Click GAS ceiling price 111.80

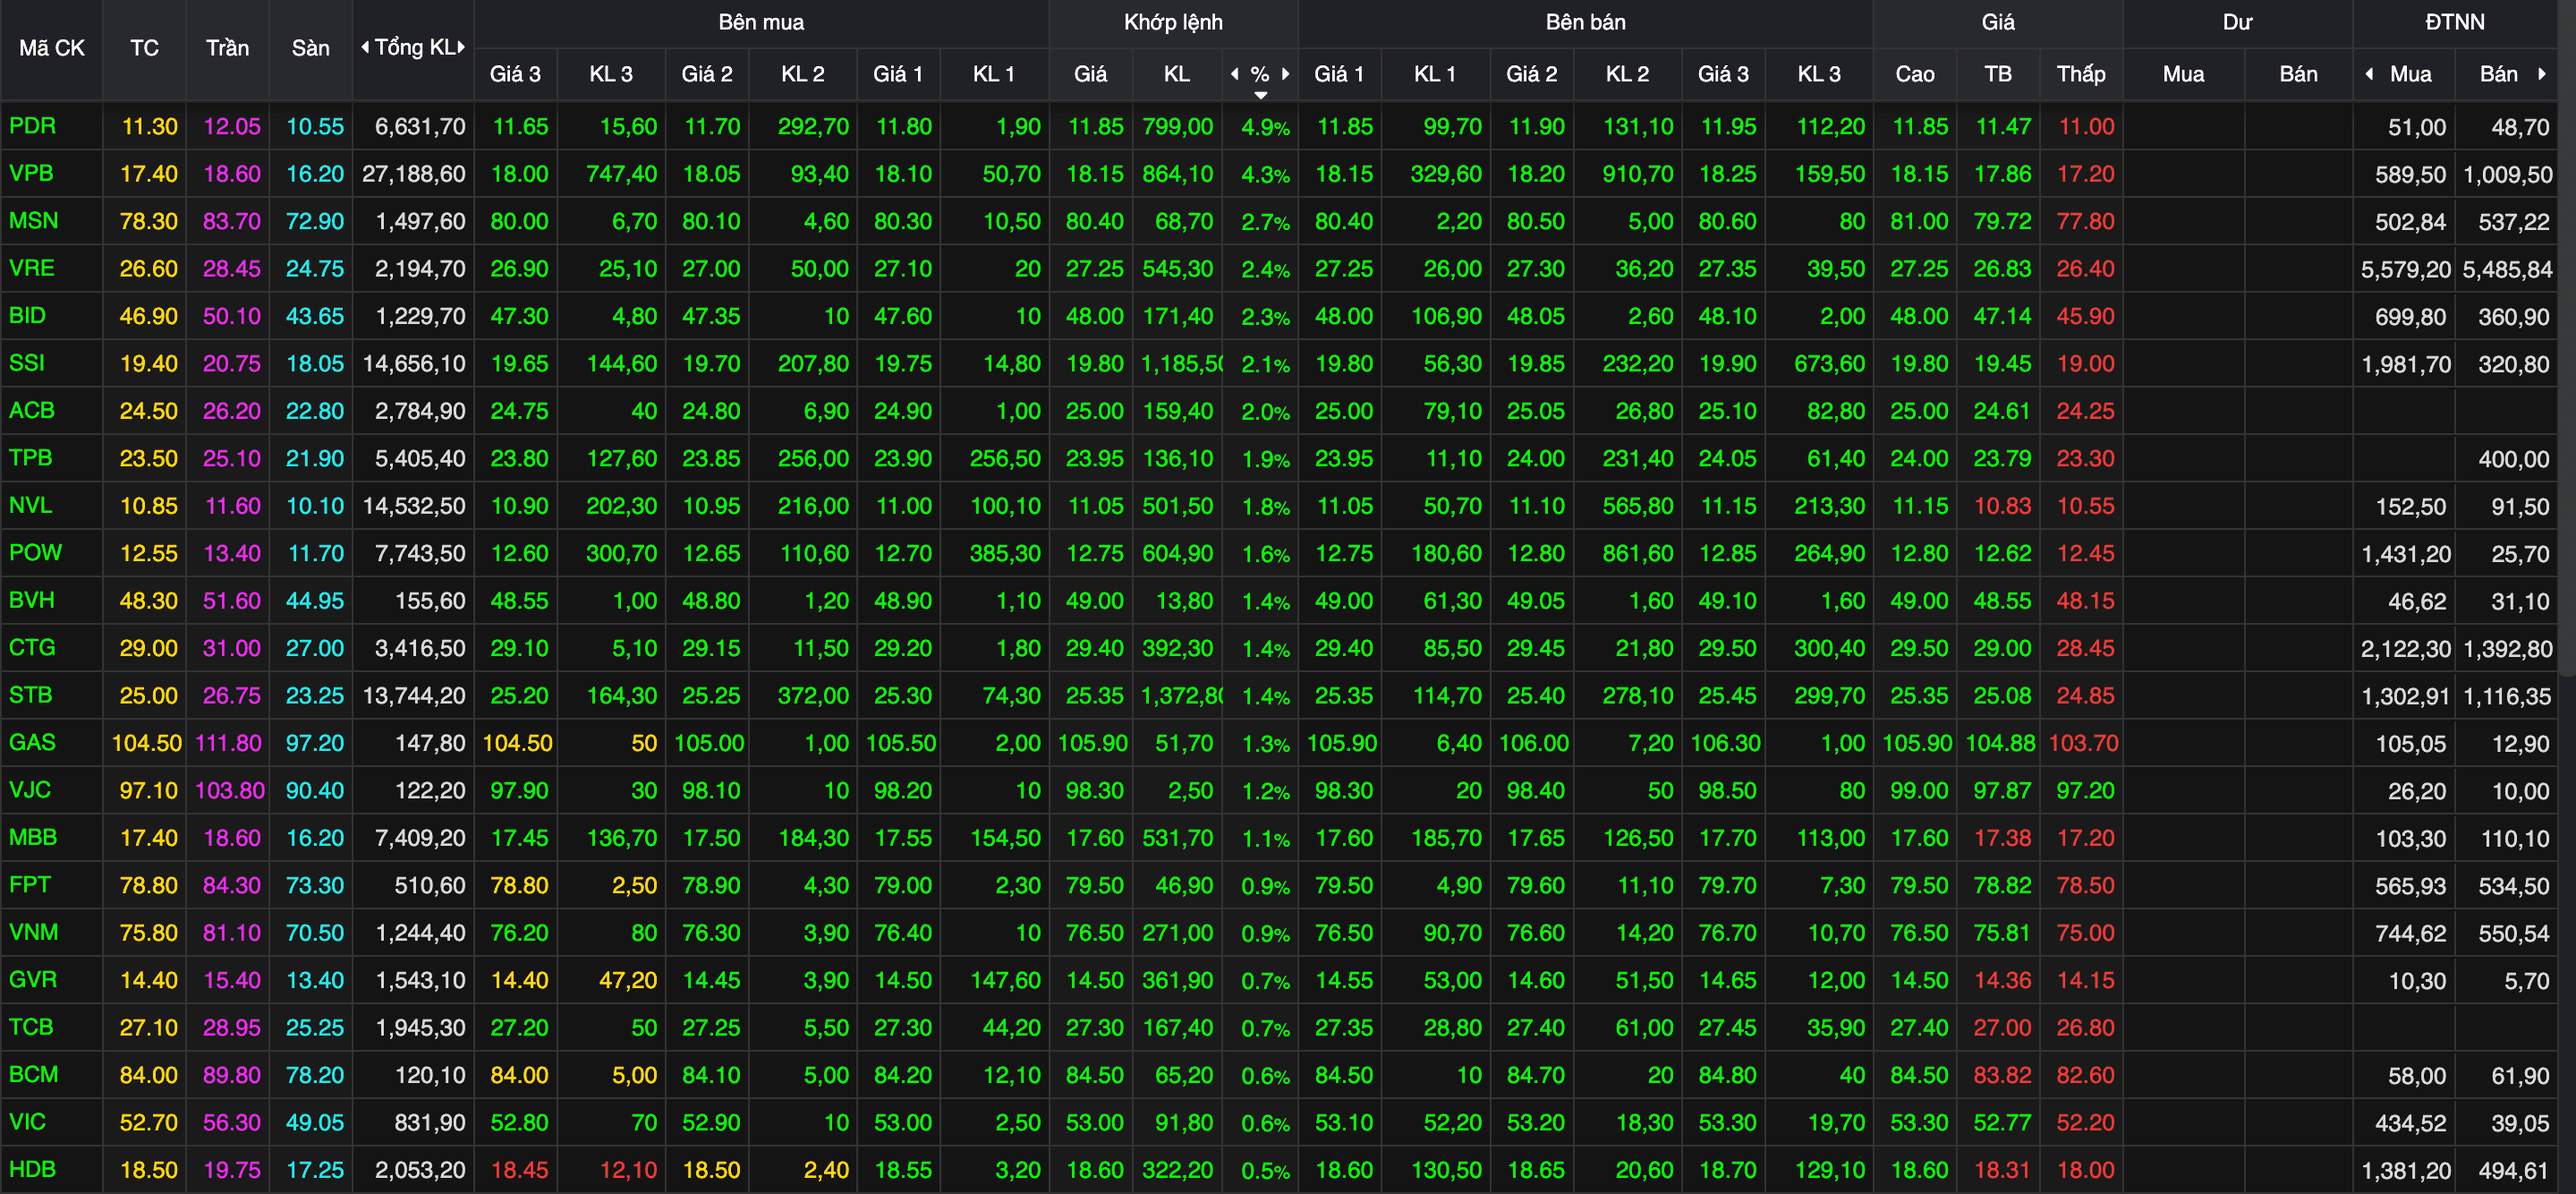(x=228, y=743)
